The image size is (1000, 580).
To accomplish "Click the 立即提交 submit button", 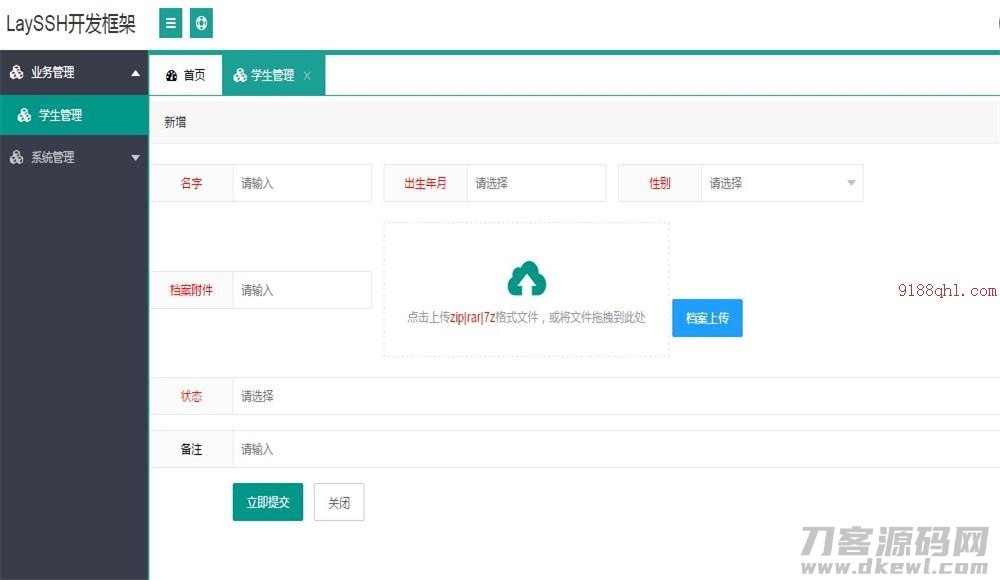I will [267, 502].
